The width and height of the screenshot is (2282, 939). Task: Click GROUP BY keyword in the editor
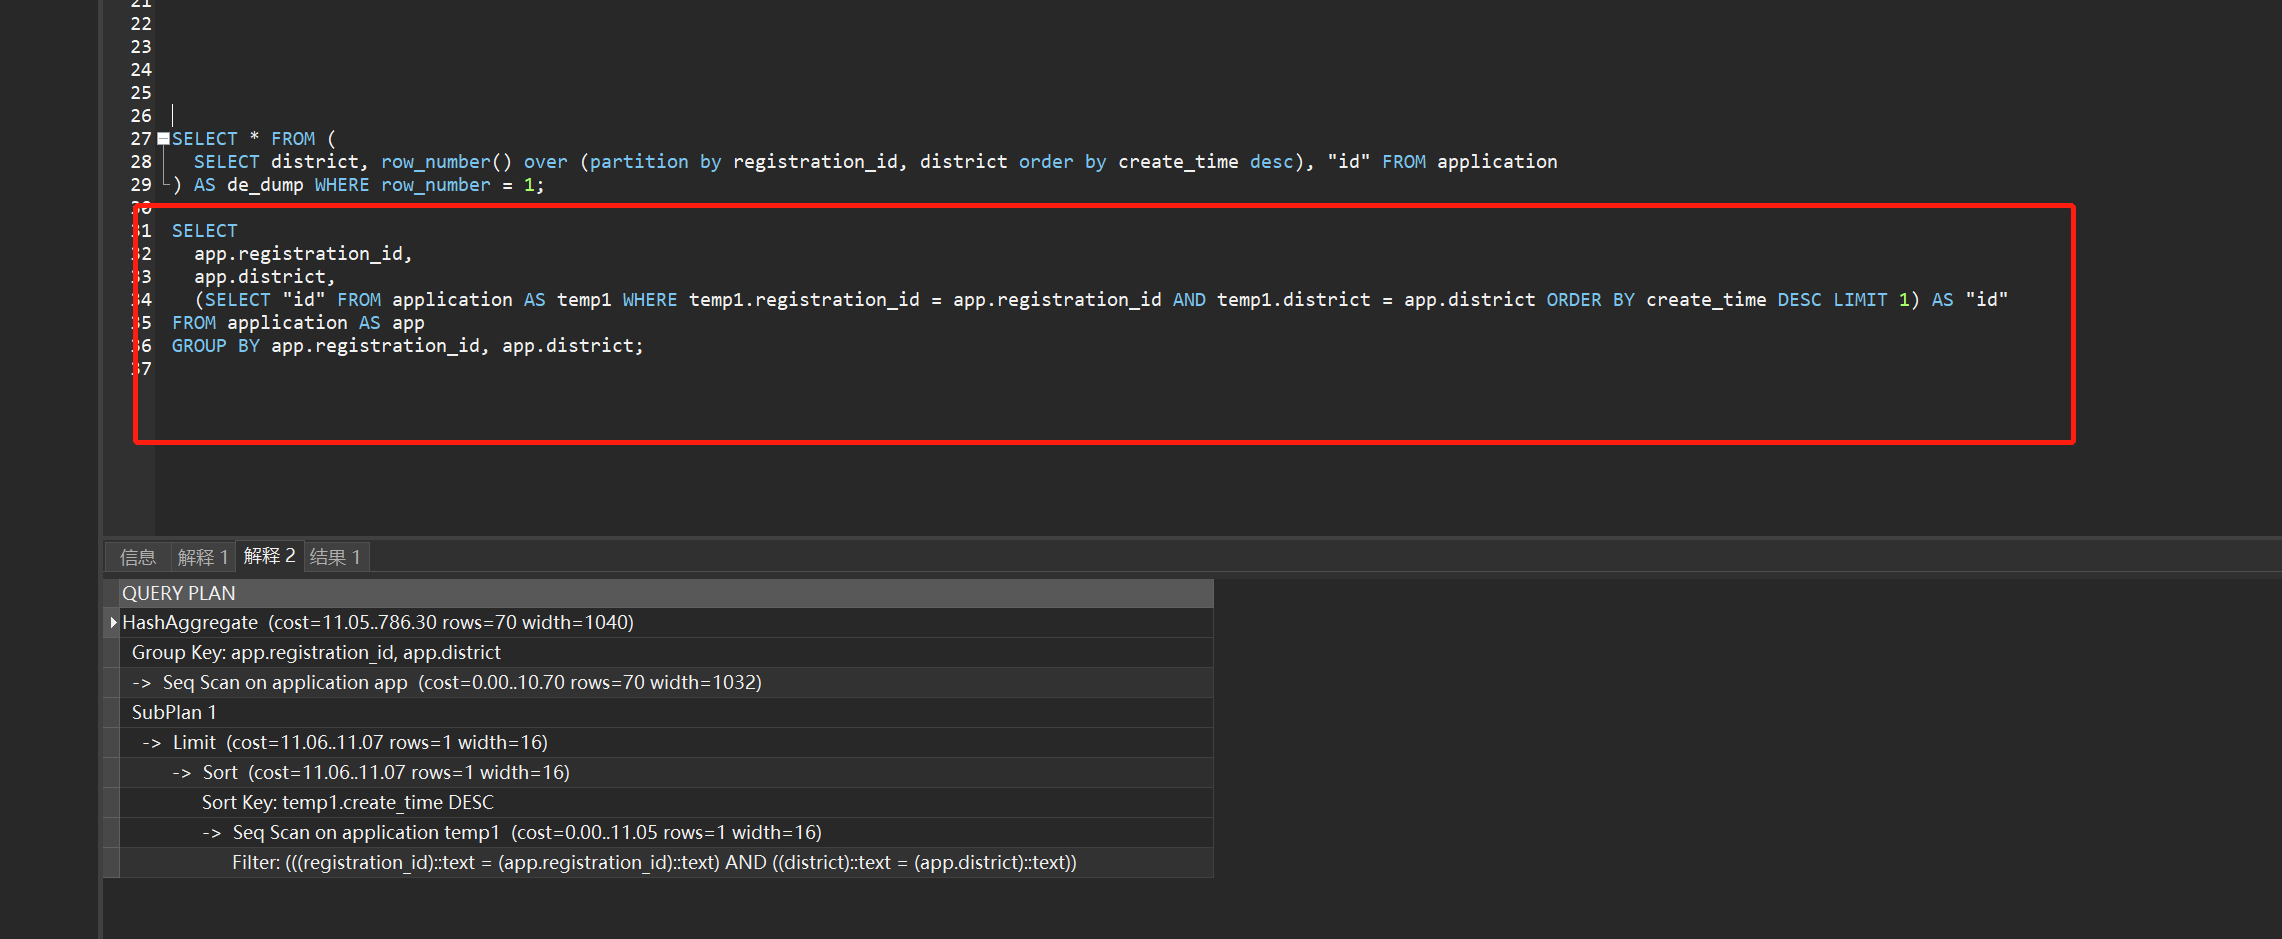point(215,346)
